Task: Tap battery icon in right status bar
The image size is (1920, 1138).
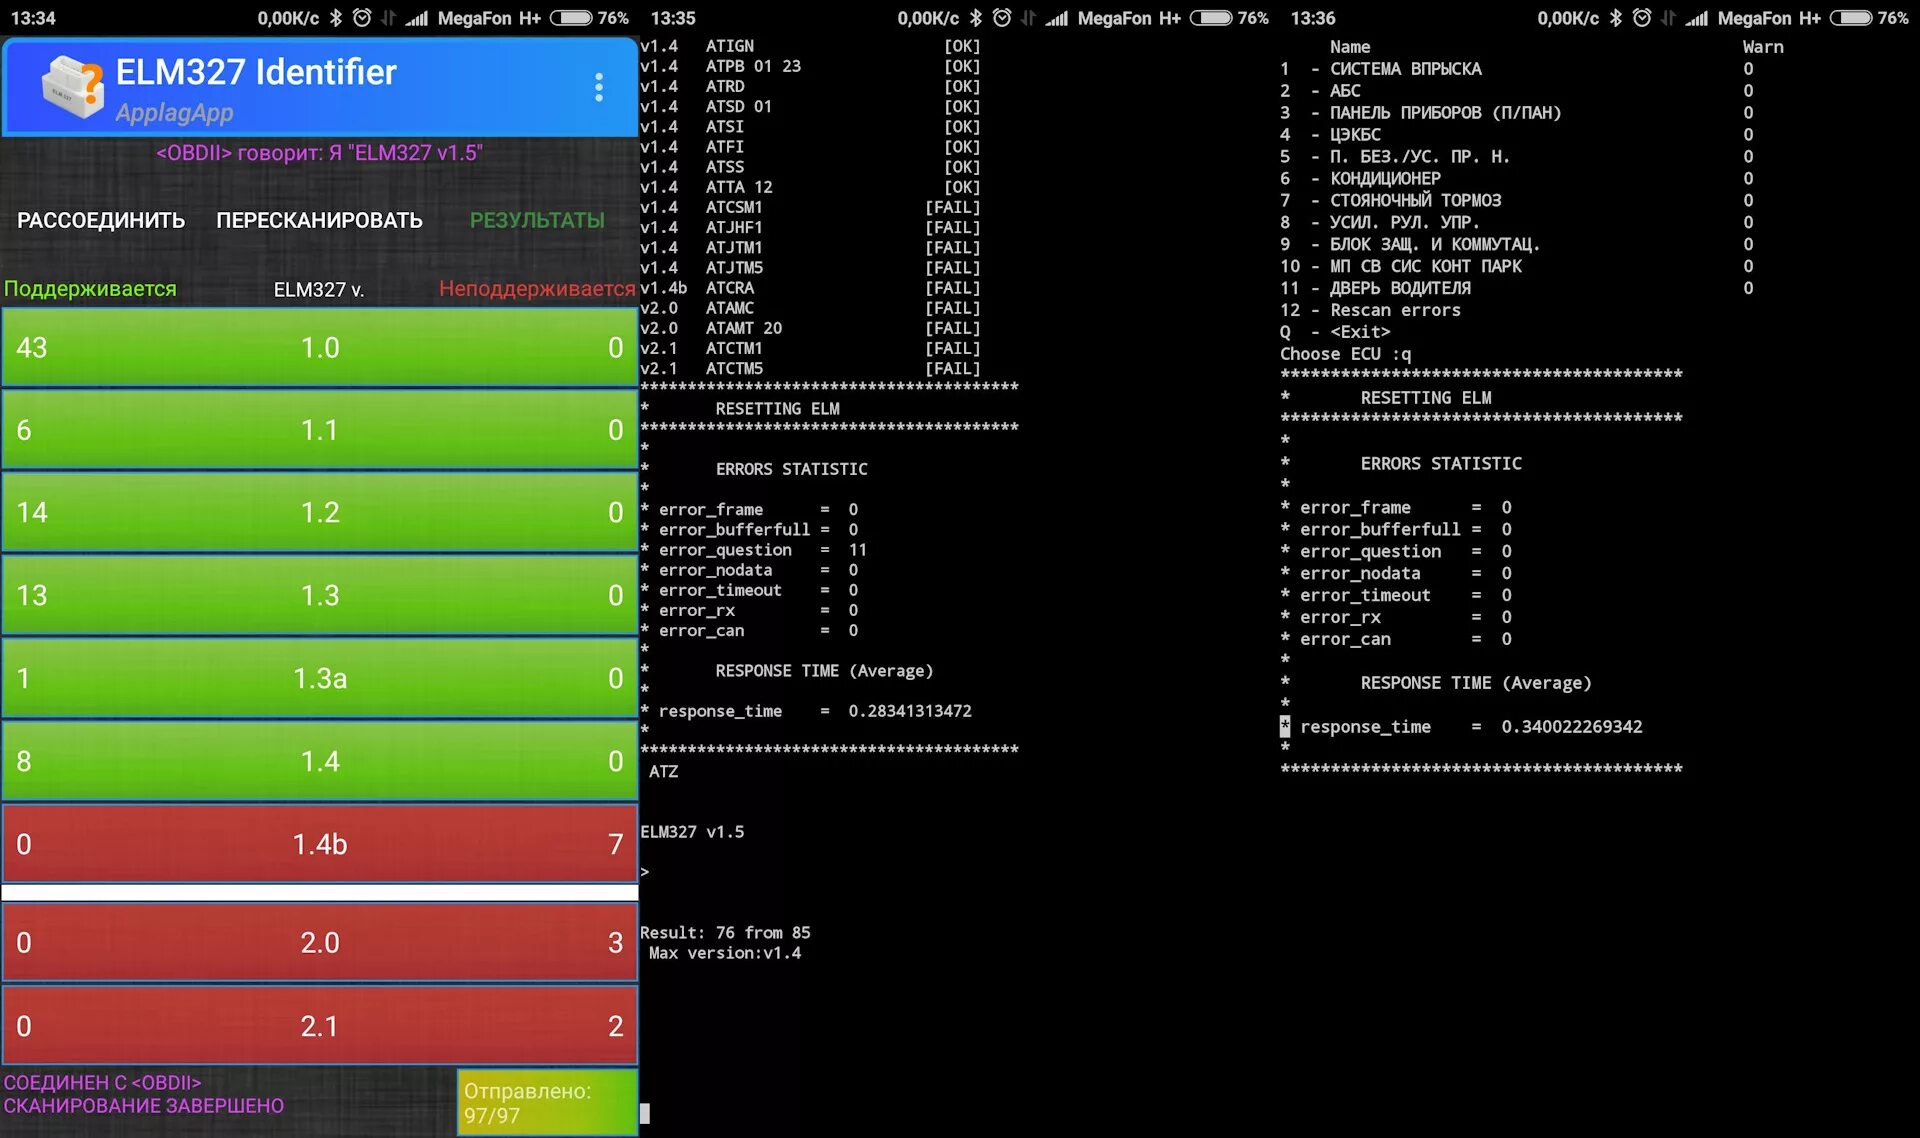Action: click(1850, 18)
